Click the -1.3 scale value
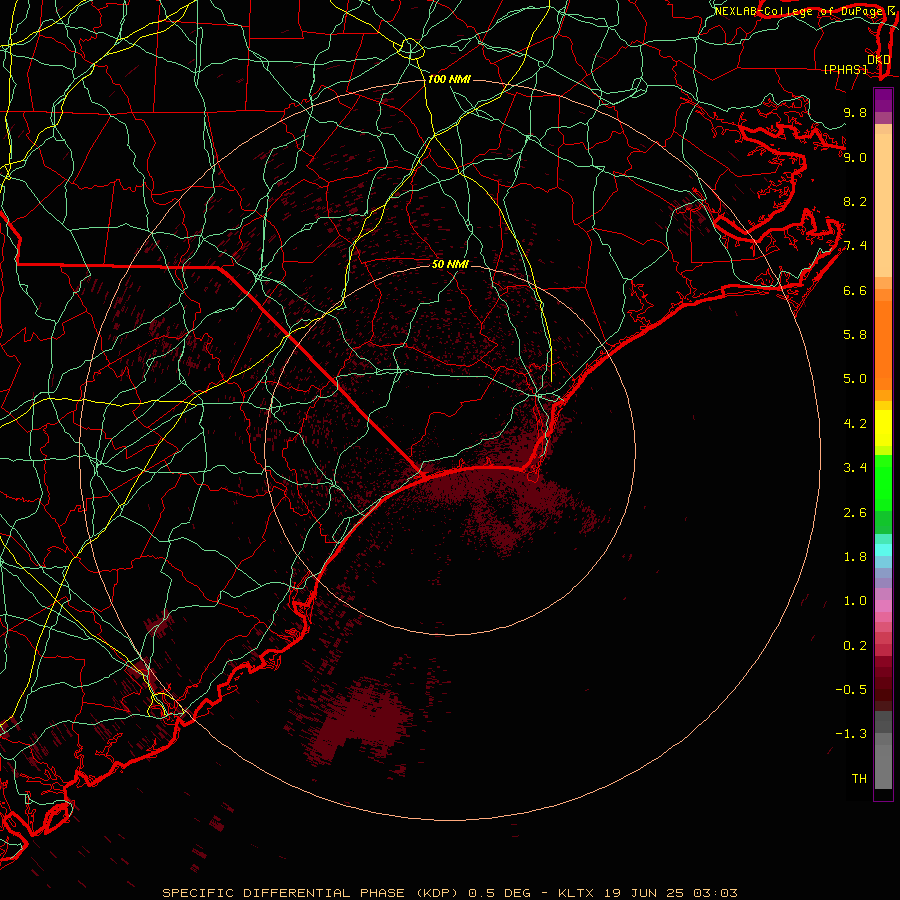 [851, 734]
